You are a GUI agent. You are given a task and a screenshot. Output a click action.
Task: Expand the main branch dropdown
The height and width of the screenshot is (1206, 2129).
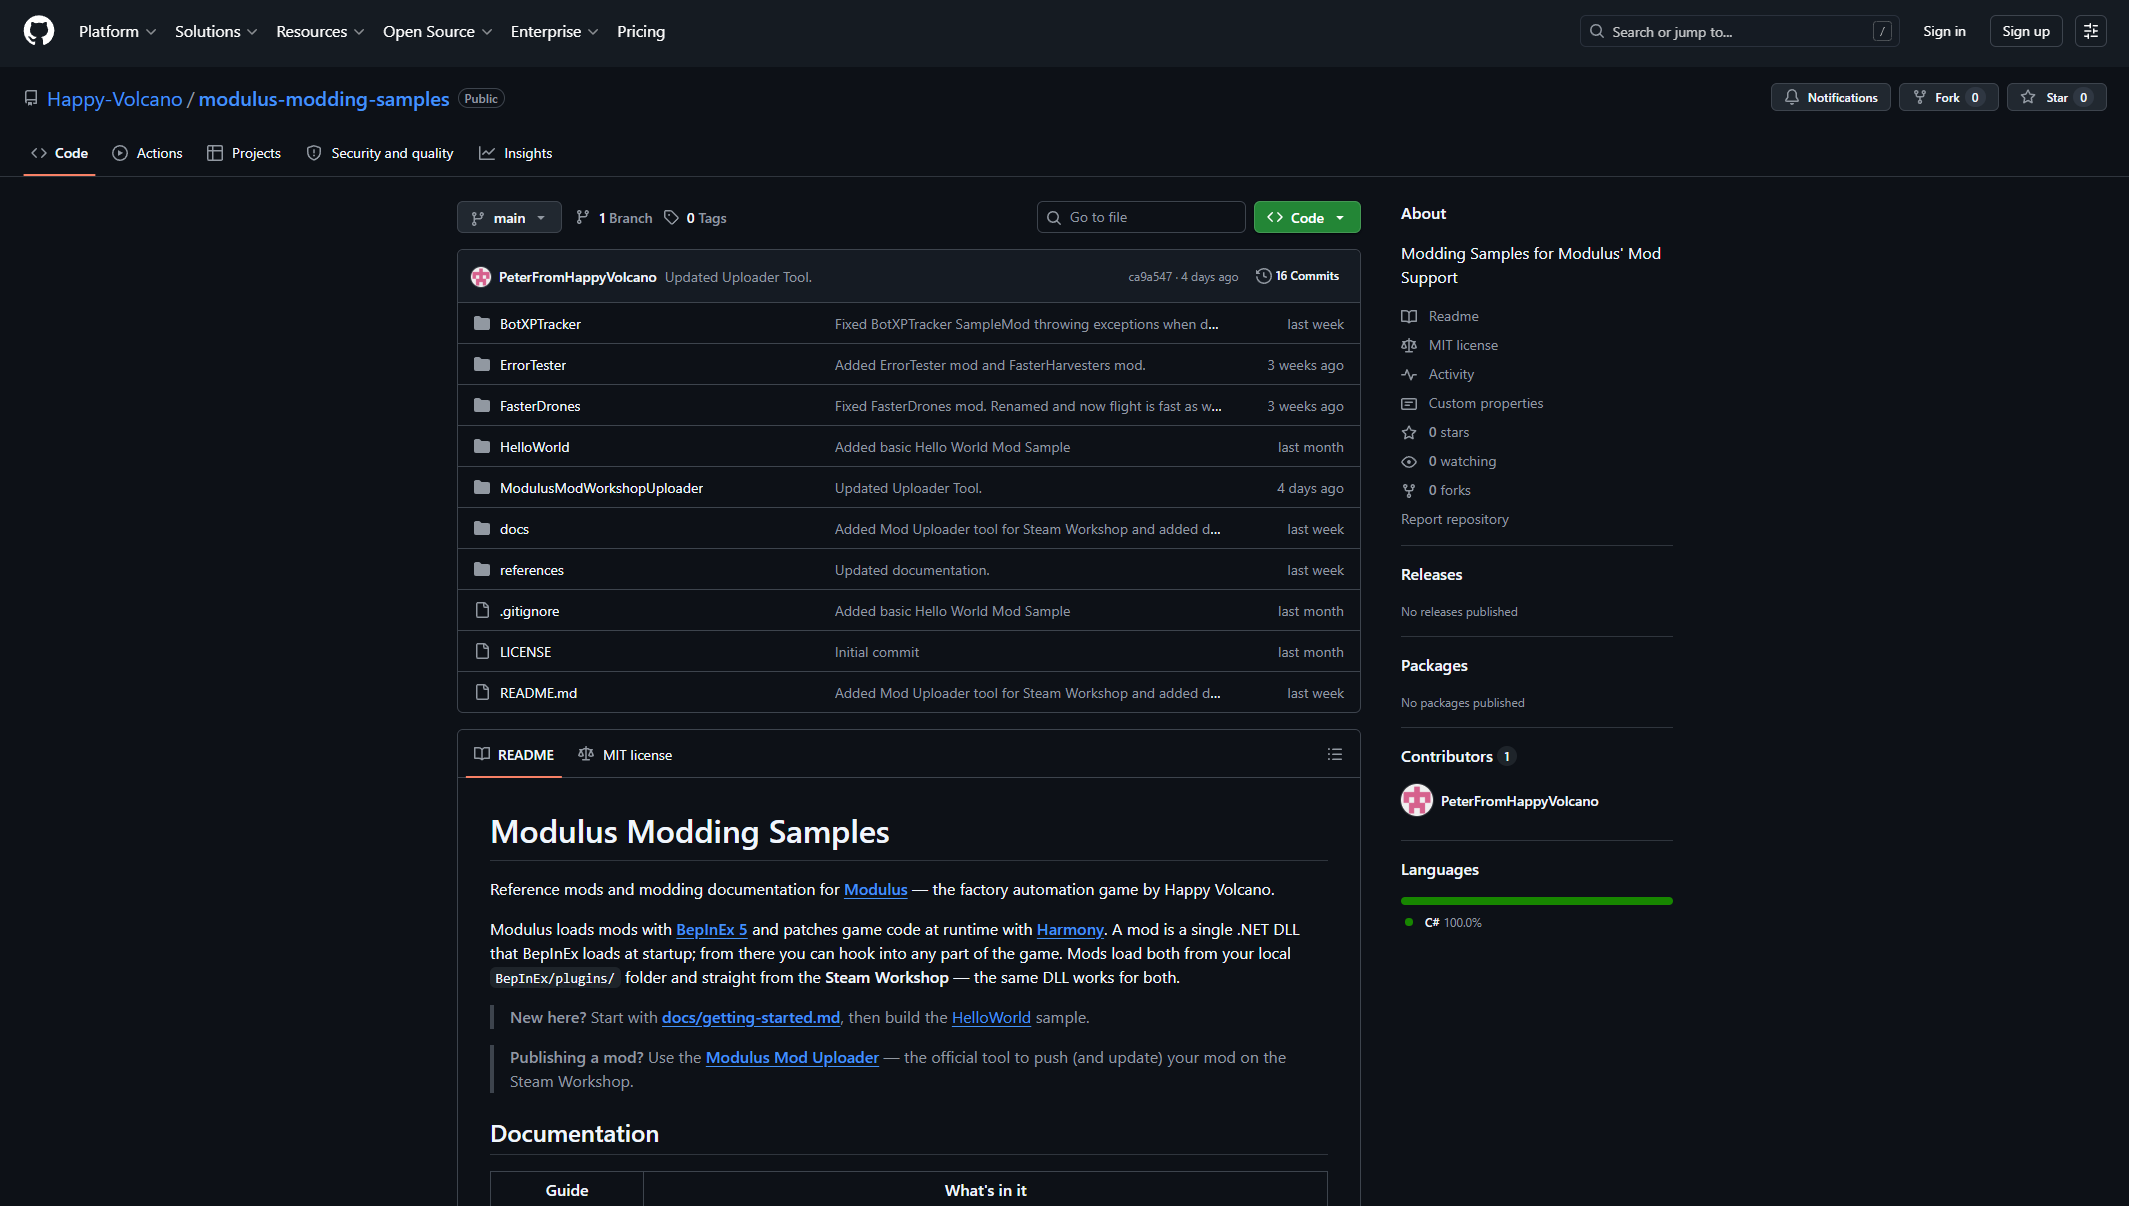509,218
